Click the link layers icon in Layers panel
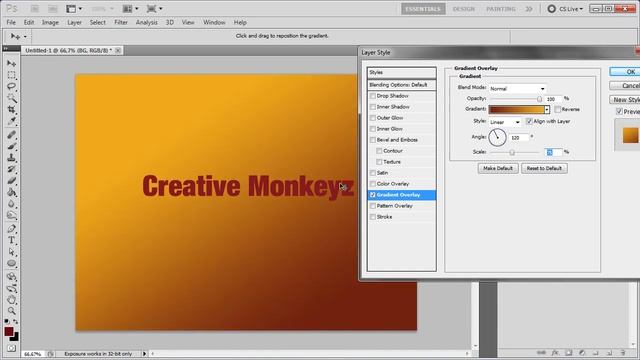Image resolution: width=640 pixels, height=360 pixels. click(541, 353)
